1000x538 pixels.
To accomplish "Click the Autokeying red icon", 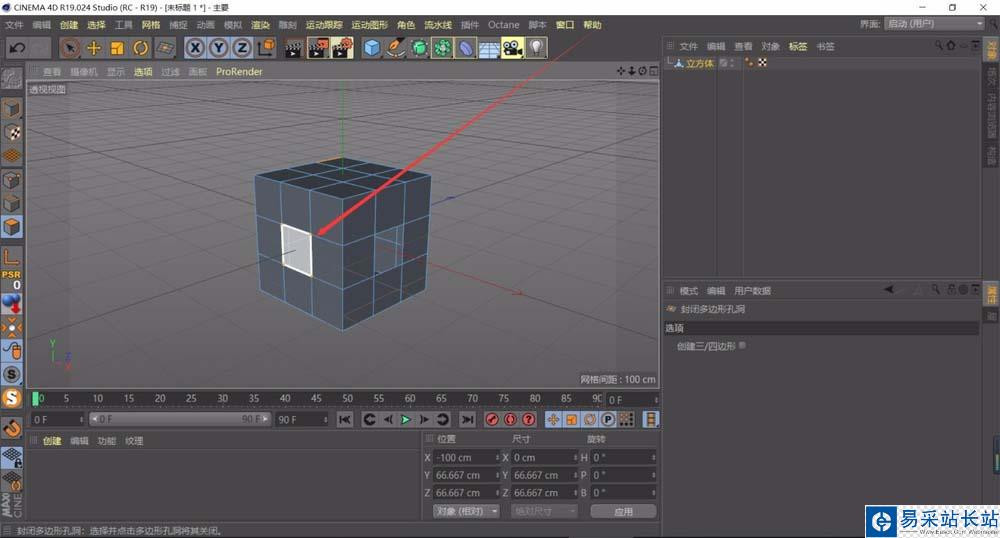I will pyautogui.click(x=510, y=419).
